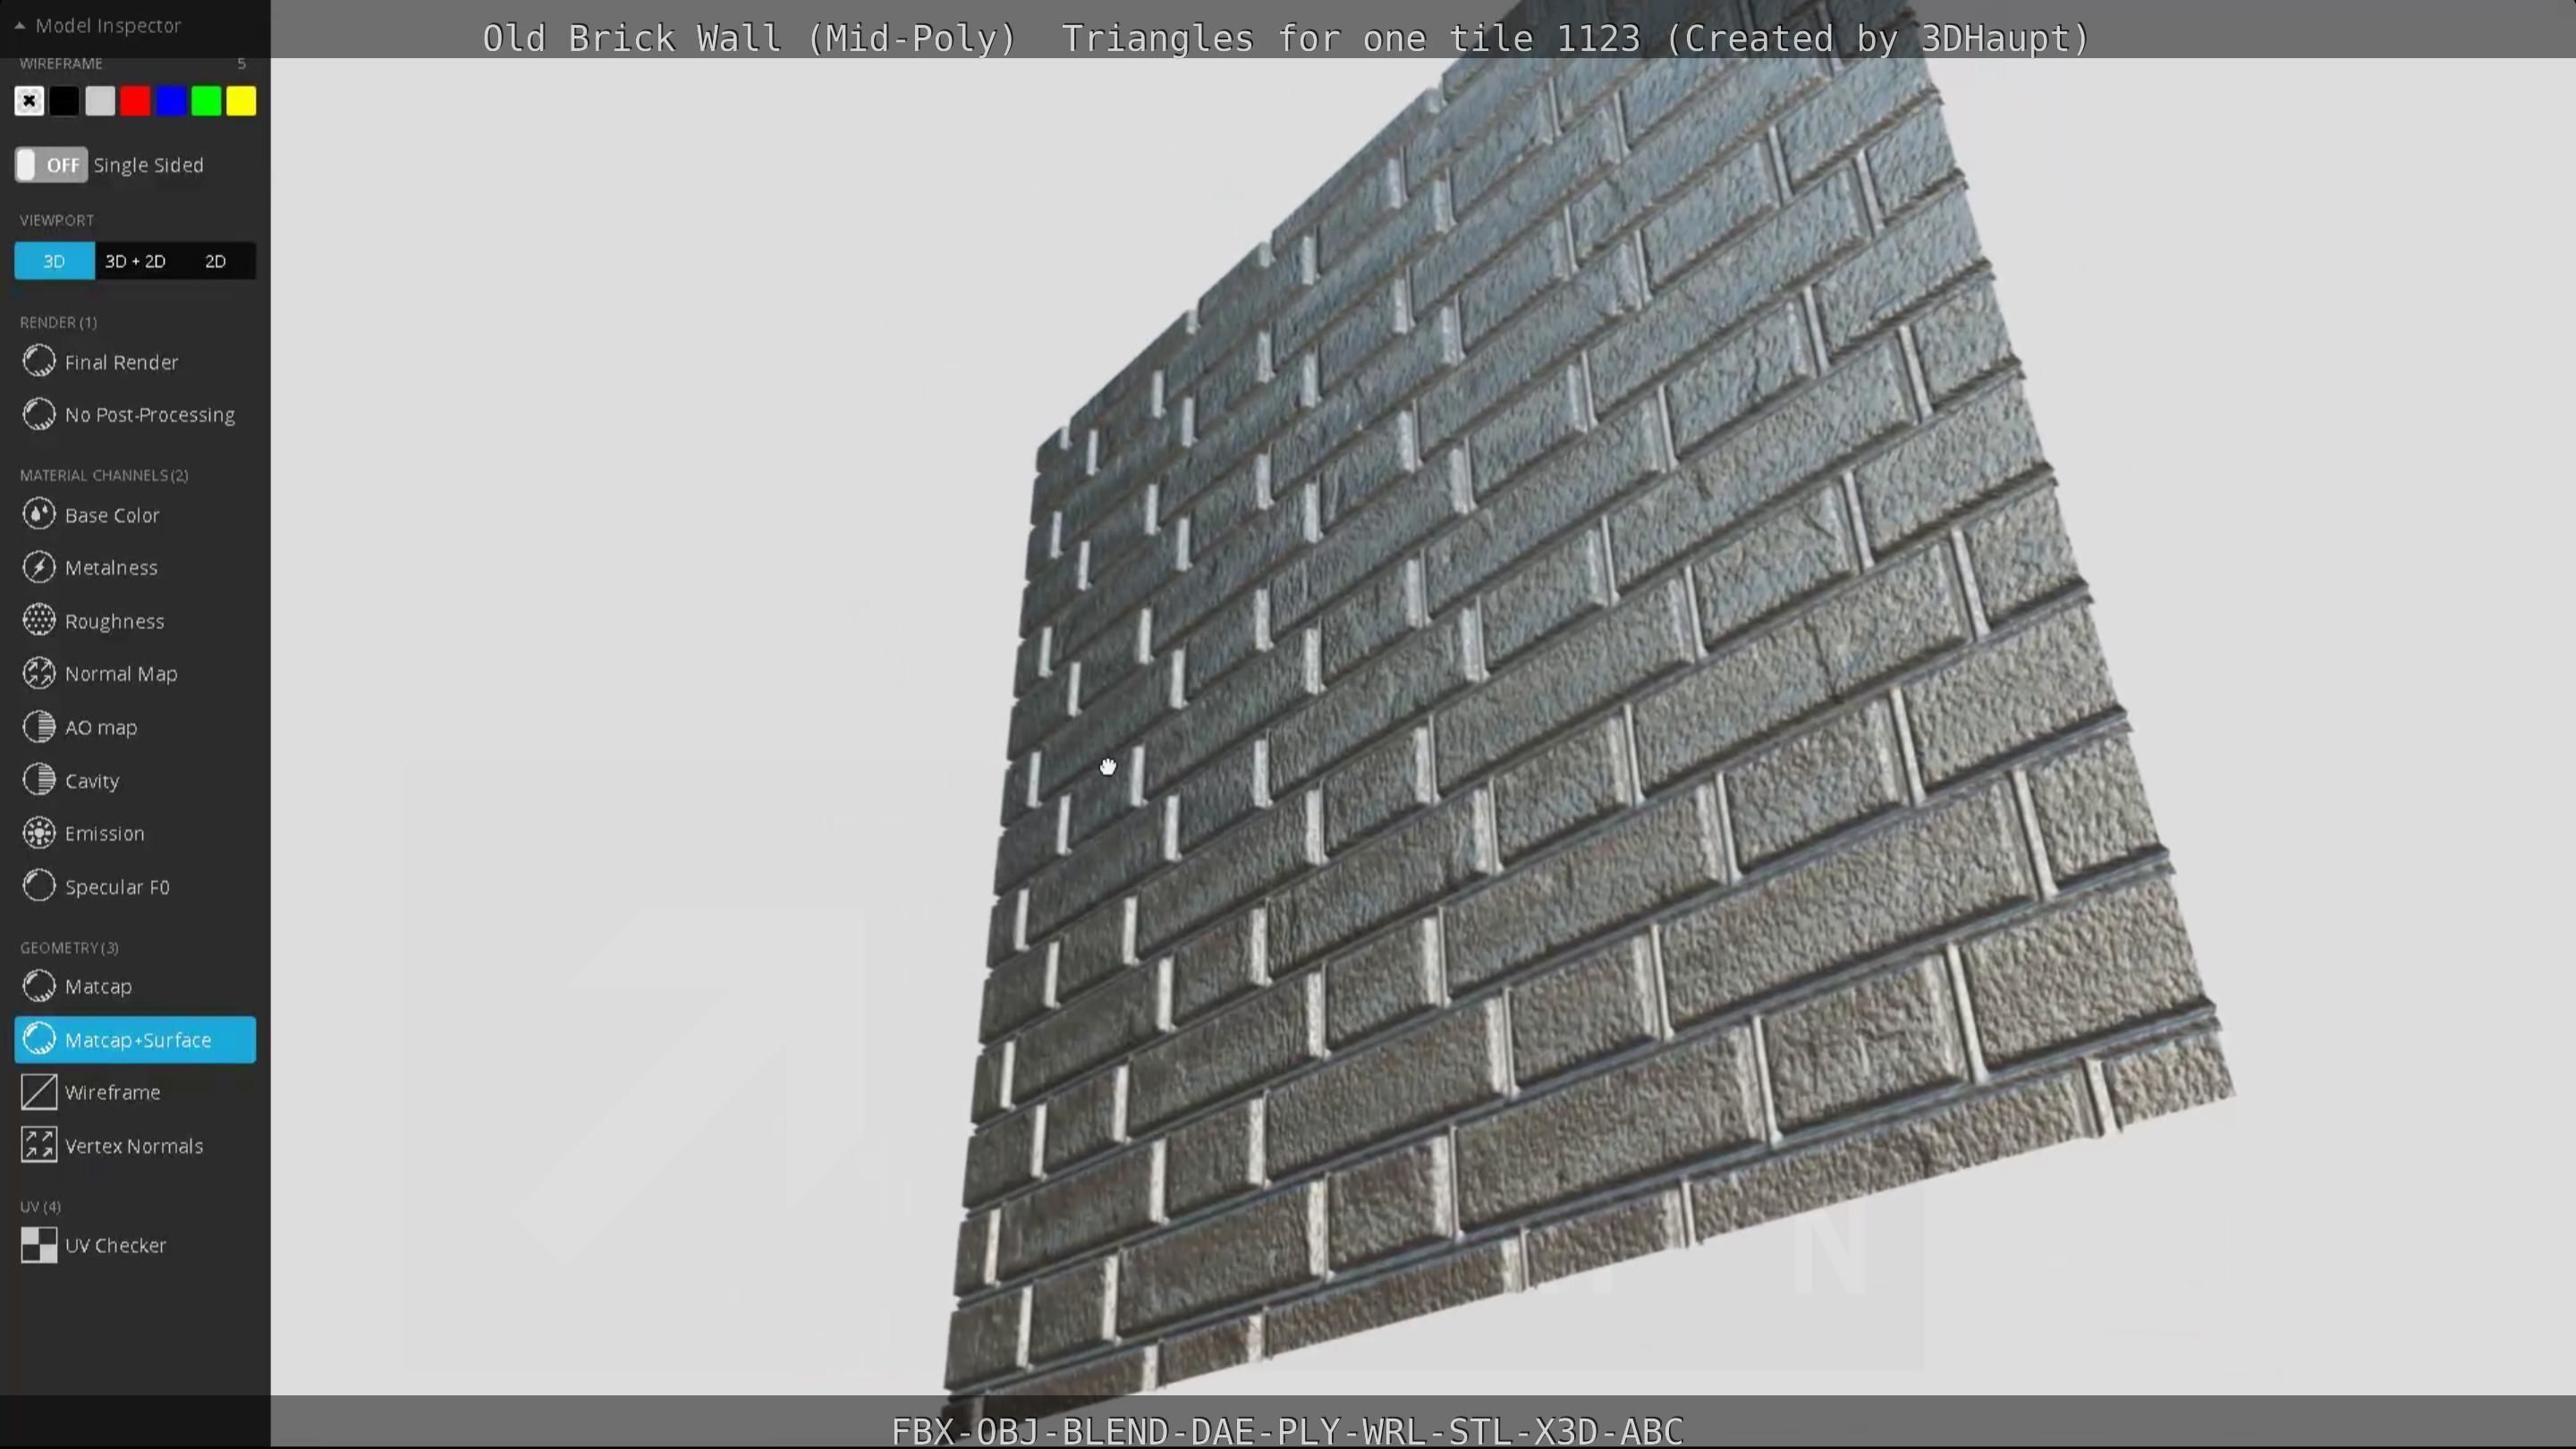Screen dimensions: 2576x1449
Task: Switch viewport to 2D tab
Action: pyautogui.click(x=215, y=261)
